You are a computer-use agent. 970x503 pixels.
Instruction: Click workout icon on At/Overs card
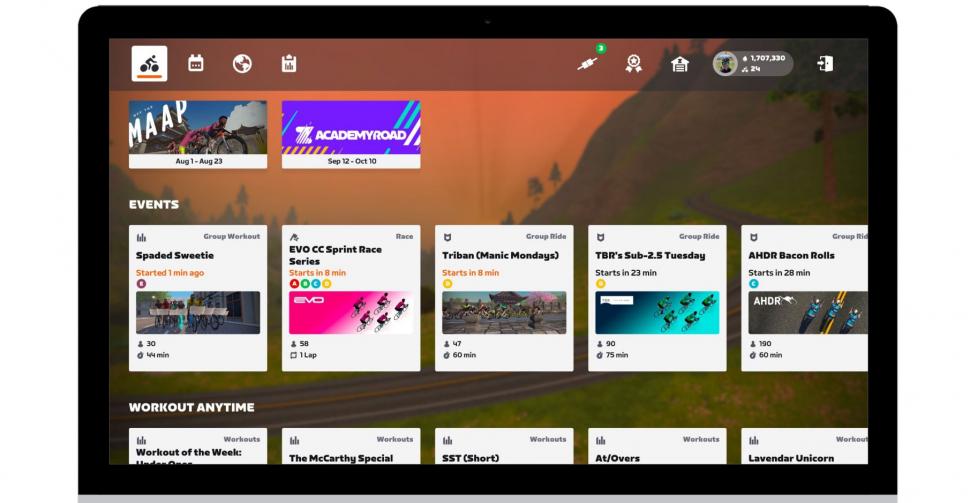tap(600, 441)
